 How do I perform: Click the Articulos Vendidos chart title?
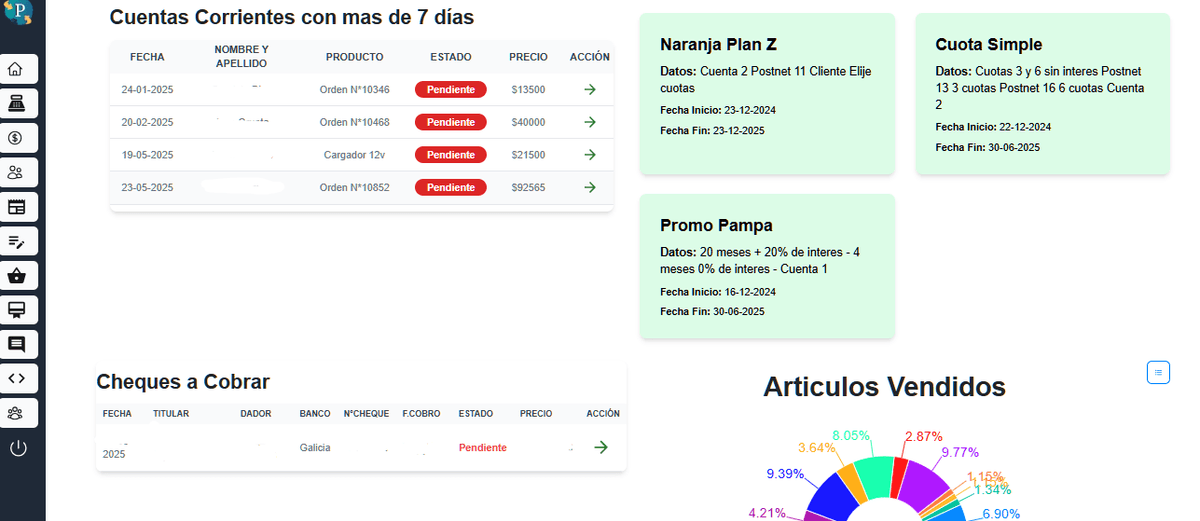click(884, 386)
